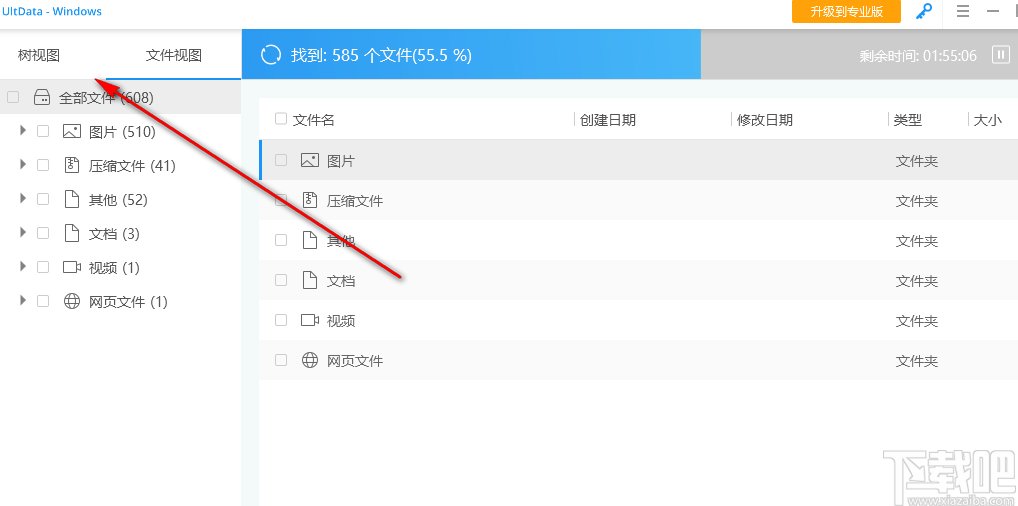Viewport: 1018px width, 506px height.
Task: Click the drive icon beside 全部文件
Action: coord(42,97)
